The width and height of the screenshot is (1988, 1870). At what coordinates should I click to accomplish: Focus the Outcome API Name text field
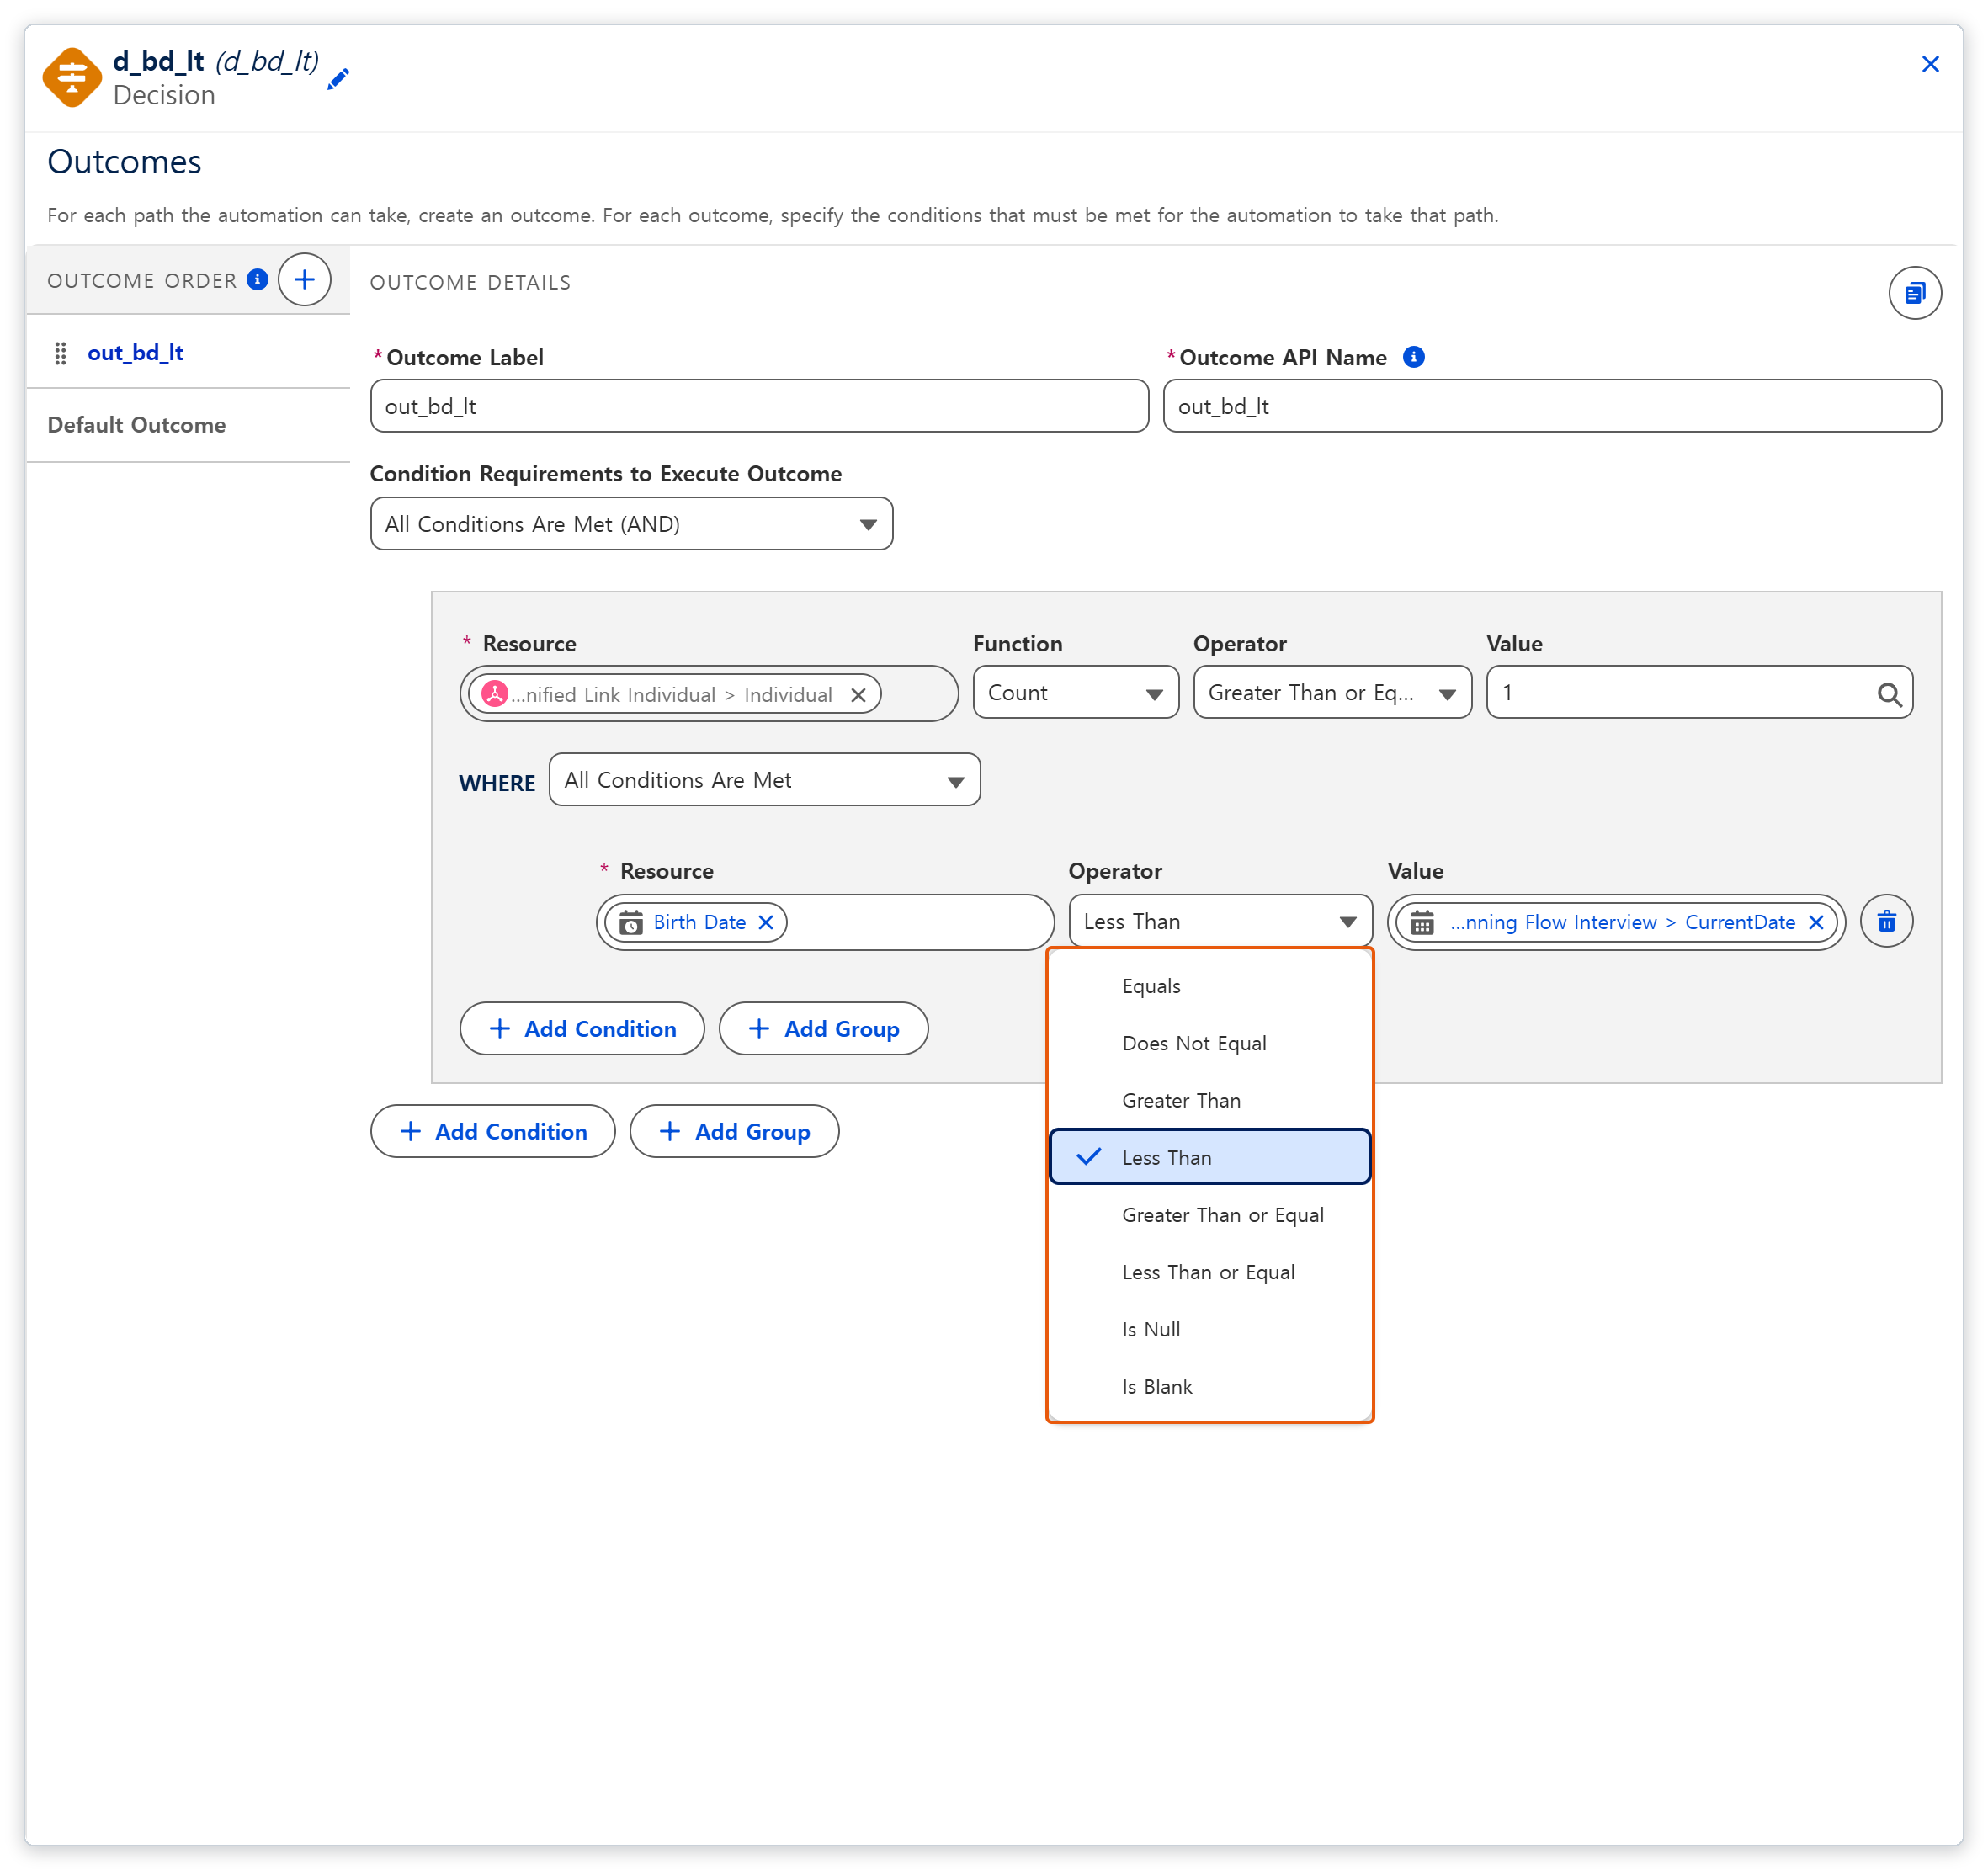(1552, 406)
